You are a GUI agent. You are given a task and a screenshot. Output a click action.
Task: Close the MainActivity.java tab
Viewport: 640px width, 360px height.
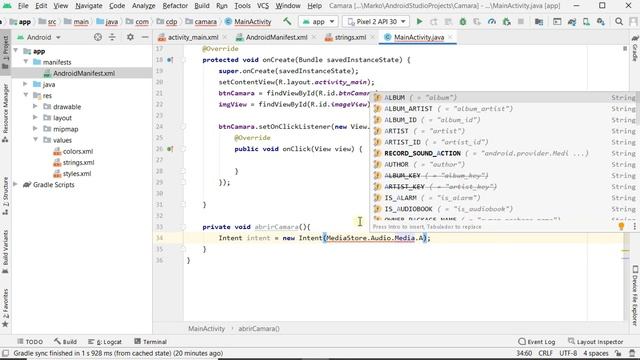[451, 37]
